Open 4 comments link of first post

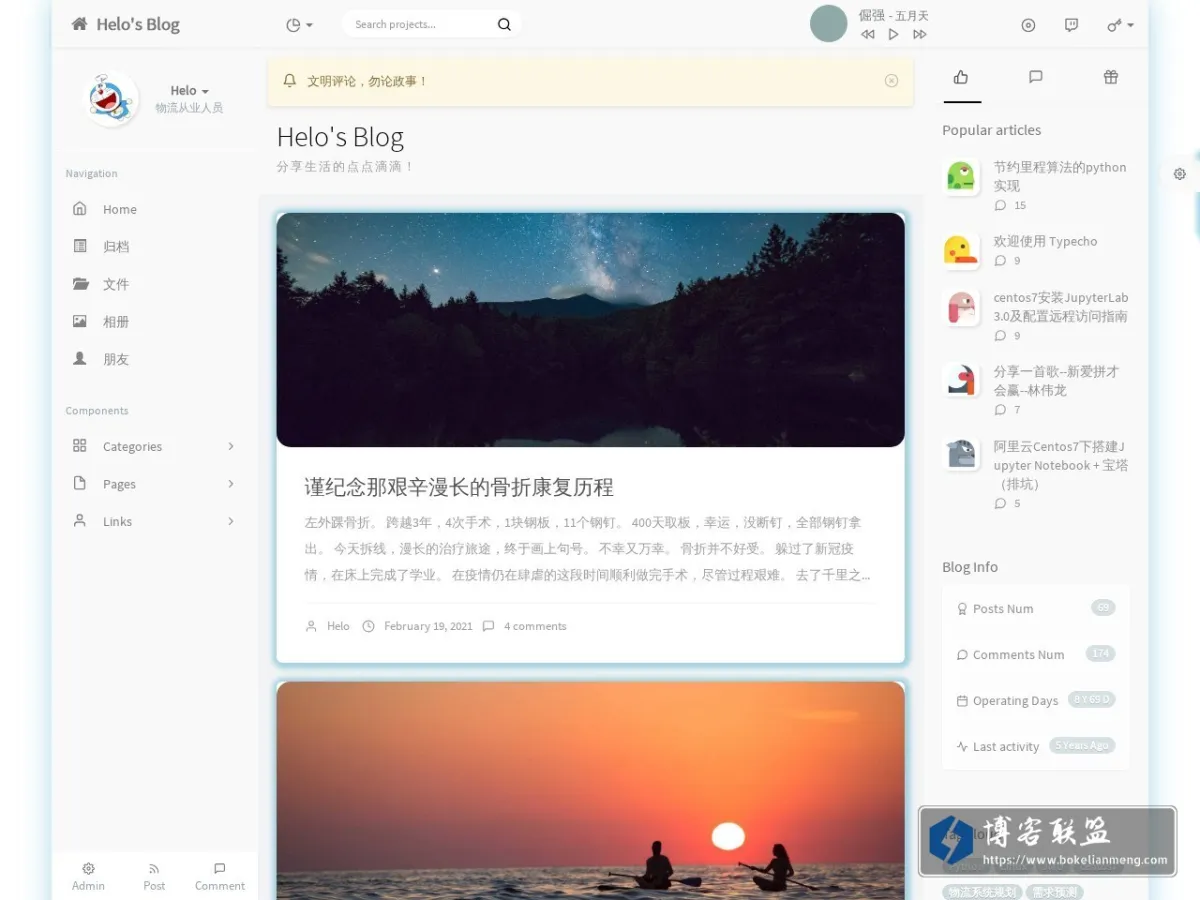[535, 626]
